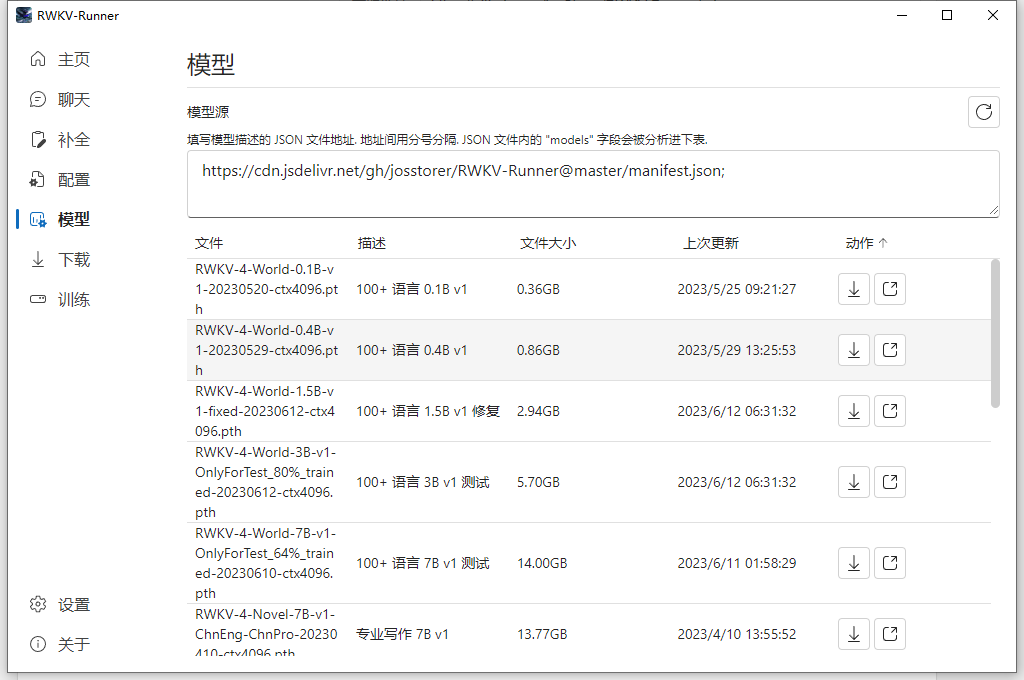Open the 补全 completion page

coord(60,140)
